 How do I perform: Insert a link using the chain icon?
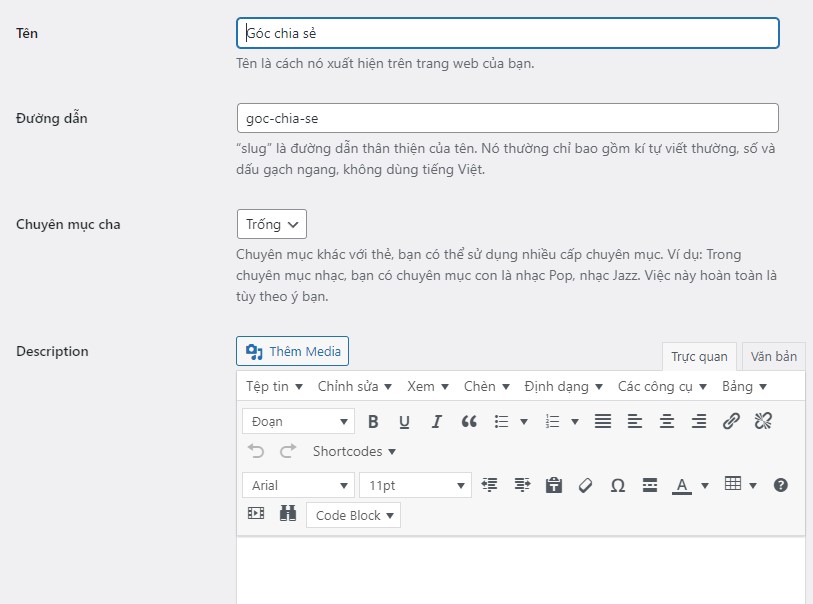coord(731,421)
